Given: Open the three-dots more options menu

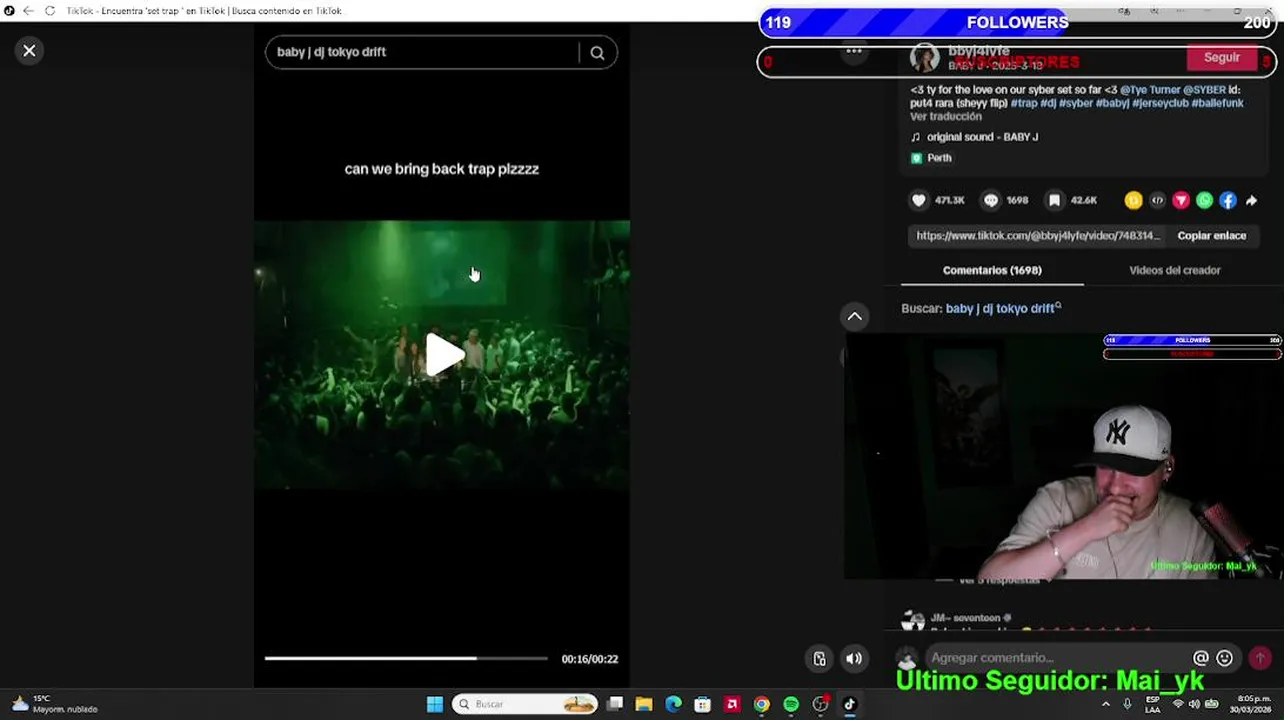Looking at the screenshot, I should click(x=854, y=51).
